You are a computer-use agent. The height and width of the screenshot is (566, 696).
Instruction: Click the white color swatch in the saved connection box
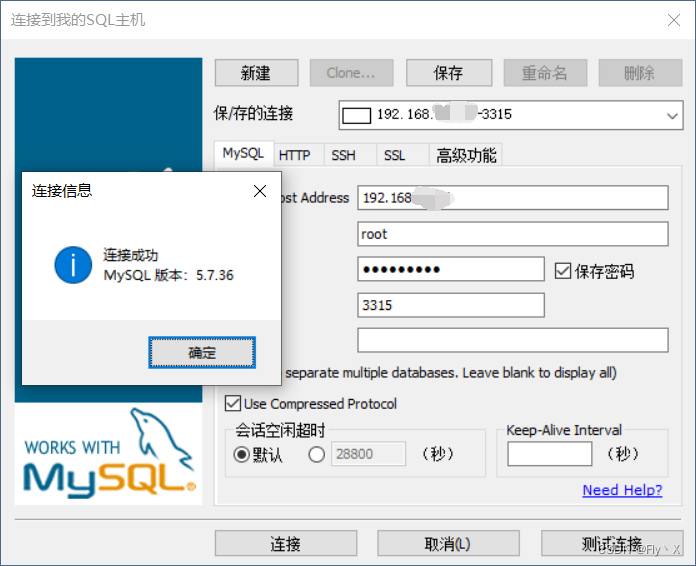tap(356, 115)
